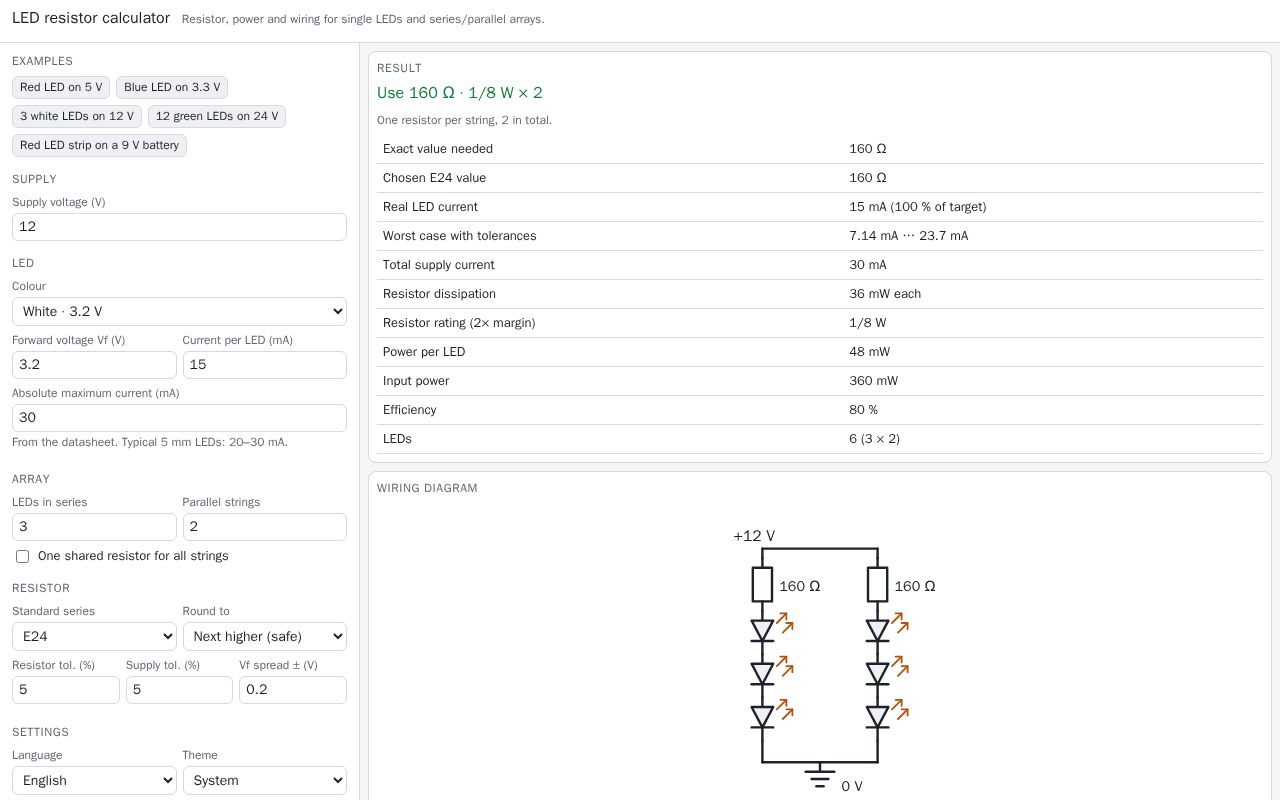Image resolution: width=1280 pixels, height=800 pixels.
Task: Click the Vf spread ± (V) field
Action: 293,690
